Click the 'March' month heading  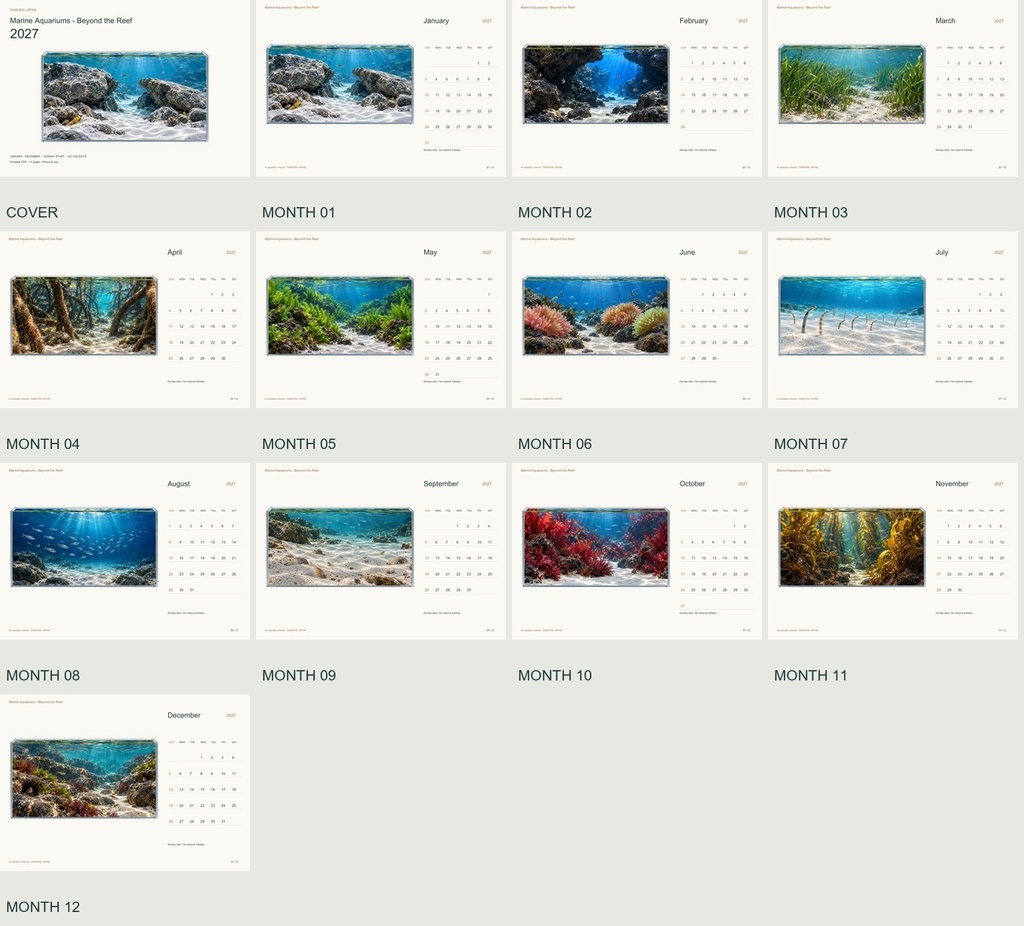click(x=945, y=21)
